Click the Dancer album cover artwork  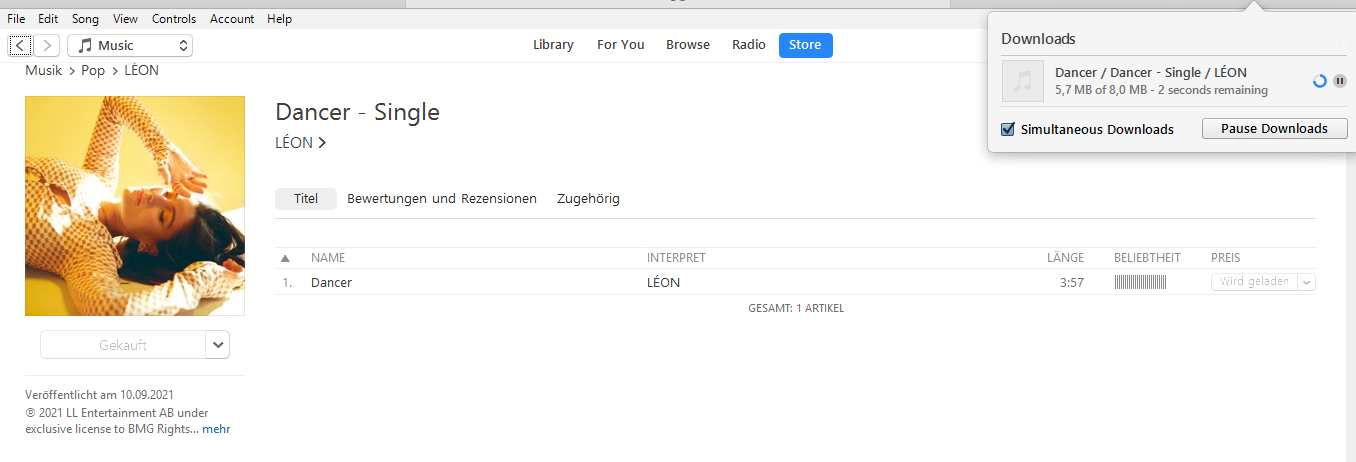[x=135, y=206]
